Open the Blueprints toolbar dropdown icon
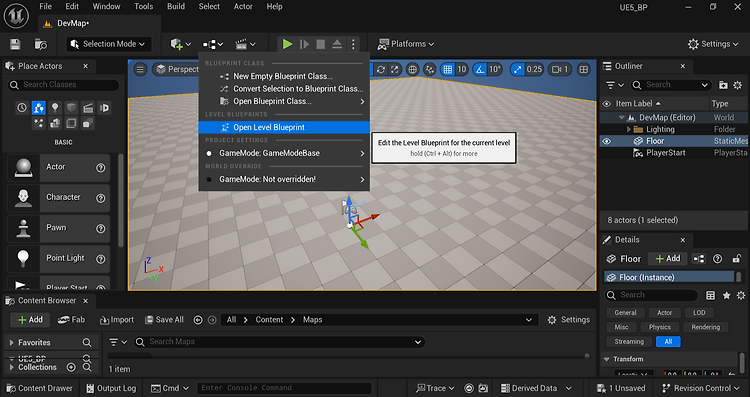This screenshot has height=397, width=750. [x=212, y=44]
